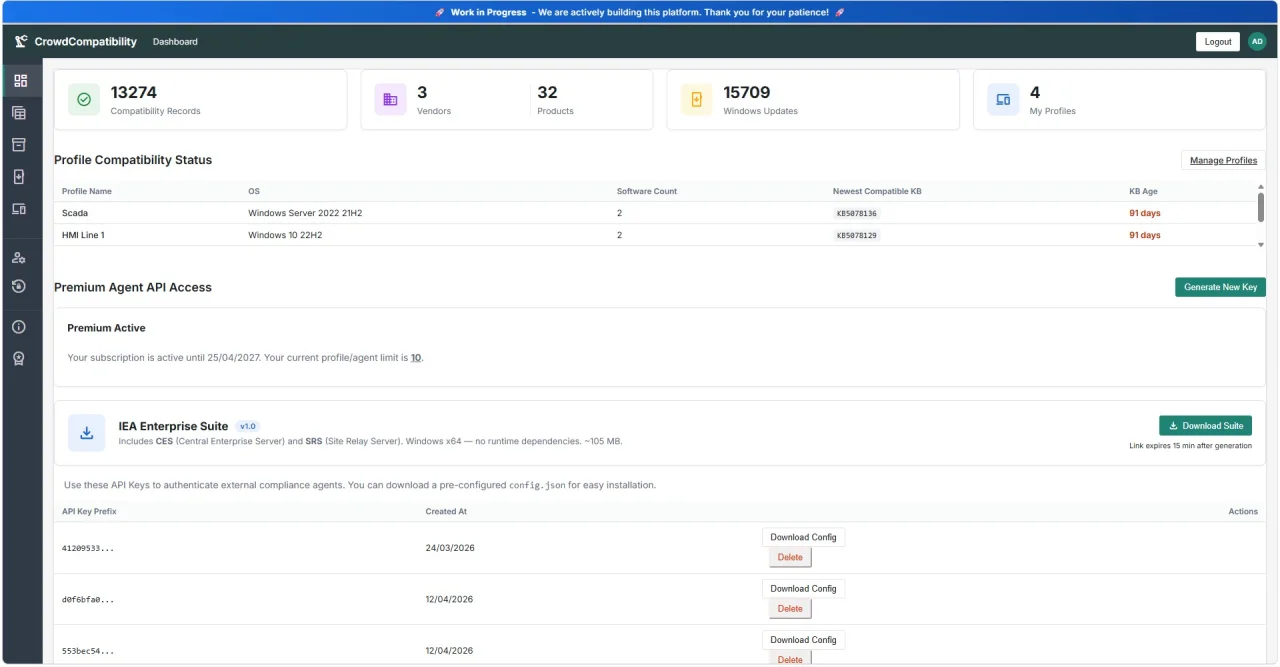Click the Manage Profiles button

coord(1223,160)
